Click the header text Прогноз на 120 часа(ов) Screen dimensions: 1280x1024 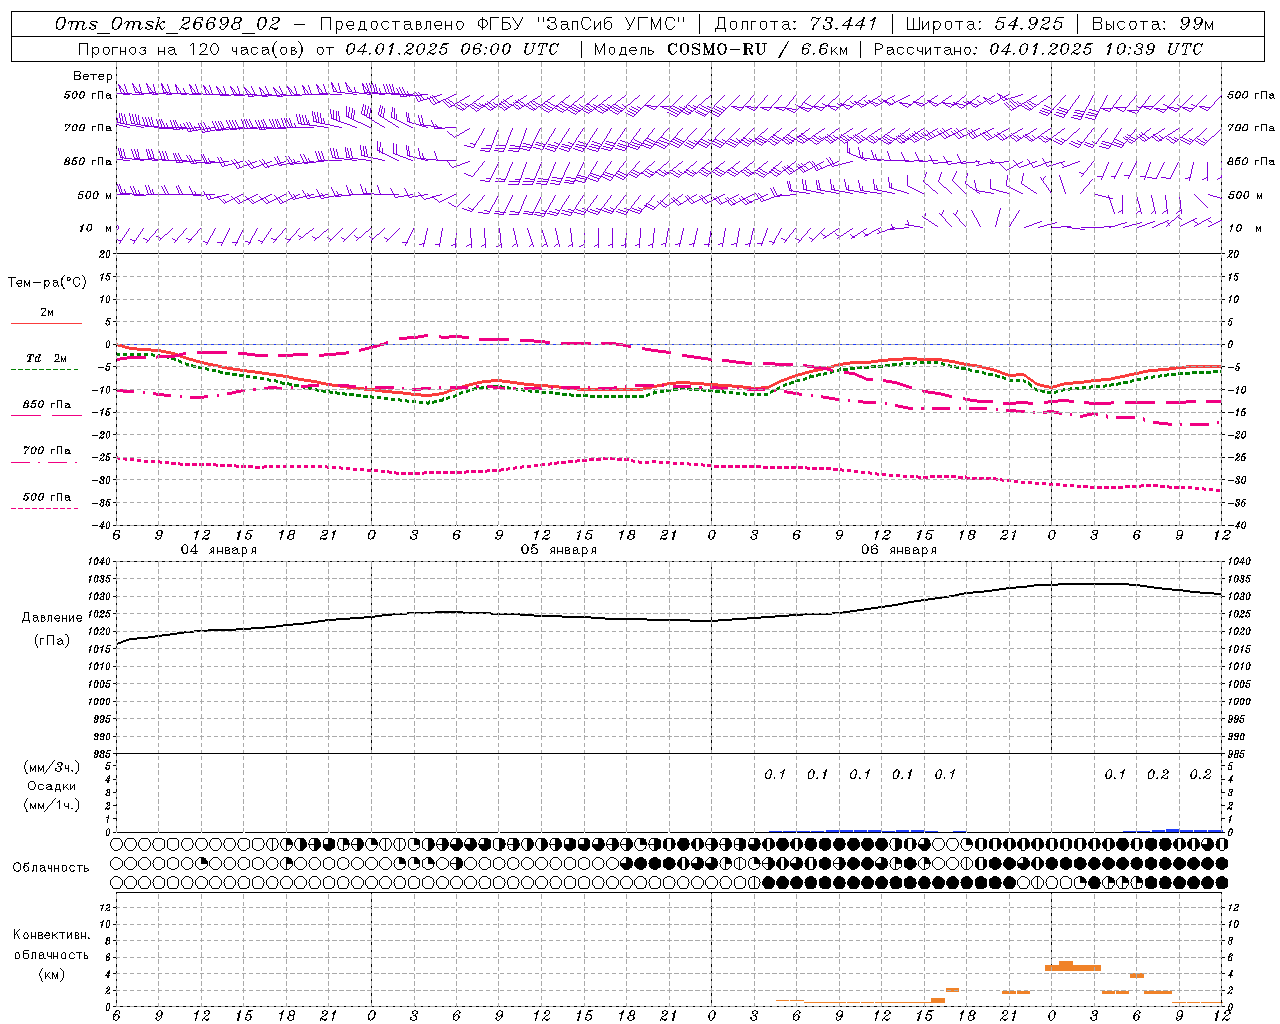192,49
